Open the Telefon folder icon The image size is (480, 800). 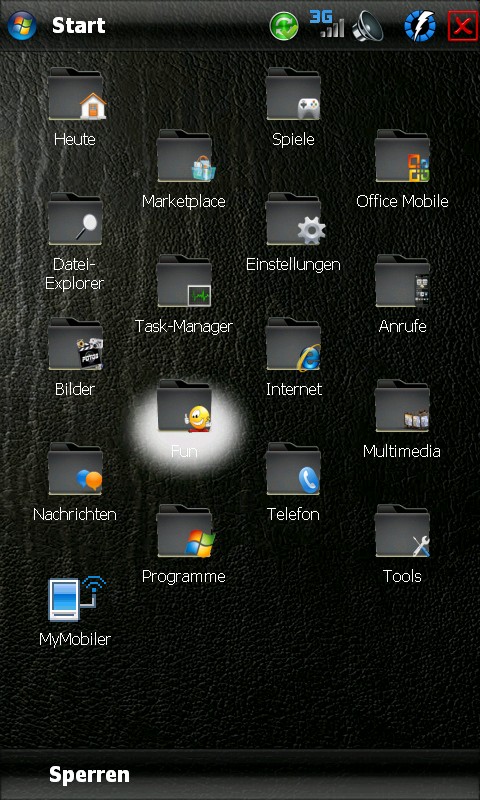point(294,469)
